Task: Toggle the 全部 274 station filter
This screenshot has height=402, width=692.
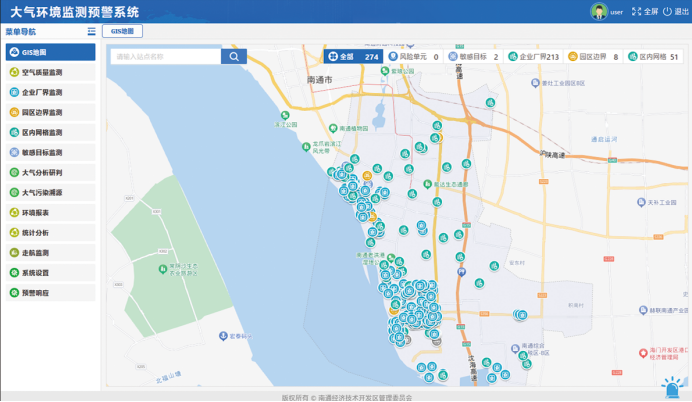Action: (353, 57)
